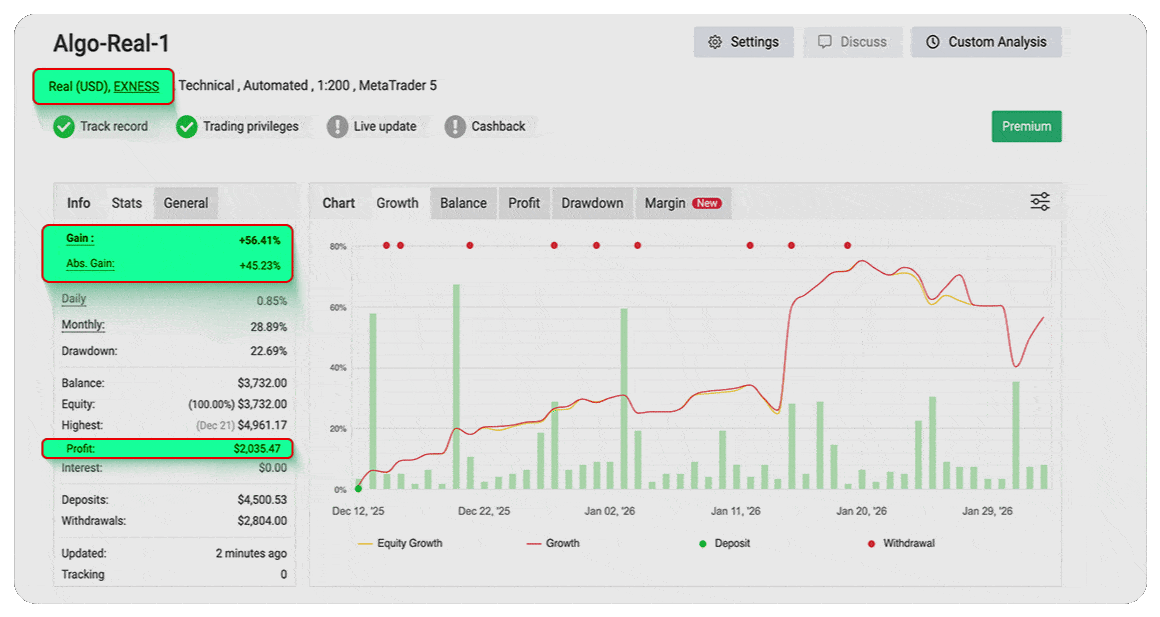Screen dimensions: 1160x617
Task: Click the green deposit dot on chart
Action: pos(358,489)
